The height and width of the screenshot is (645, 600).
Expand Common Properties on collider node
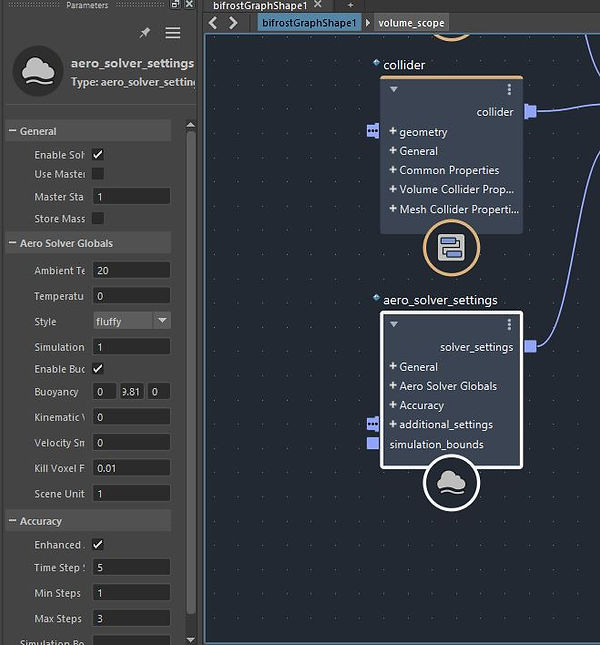tap(393, 169)
